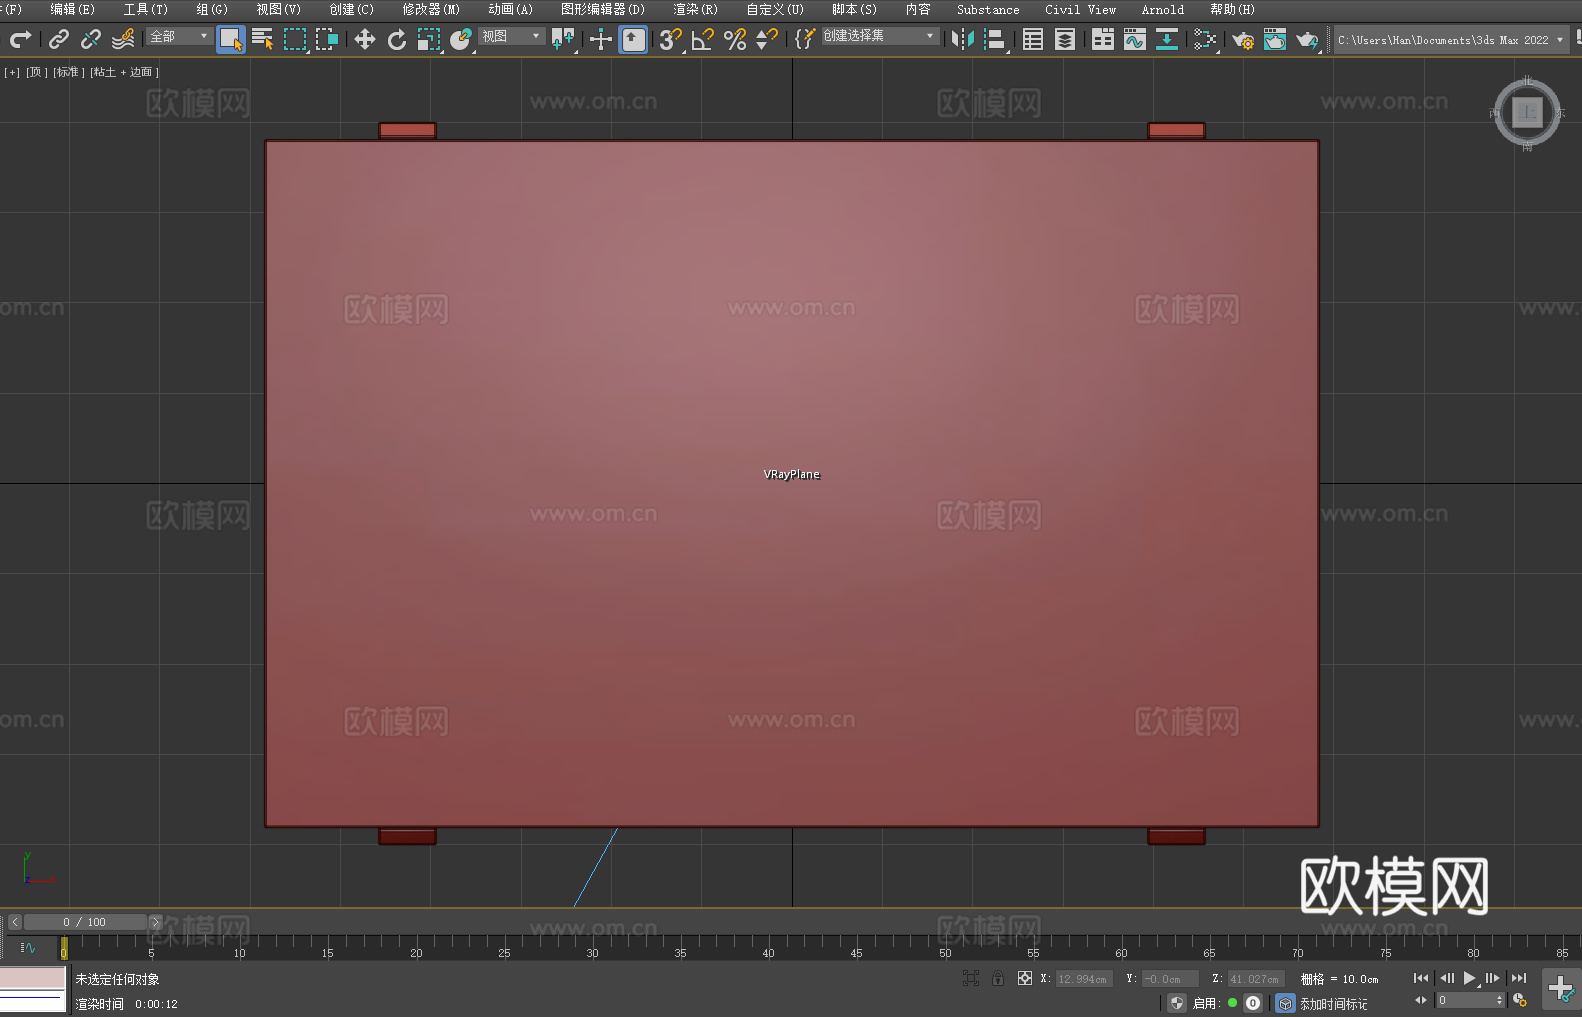1582x1017 pixels.
Task: Click the 0 / 100 time slider handle
Action: point(85,922)
